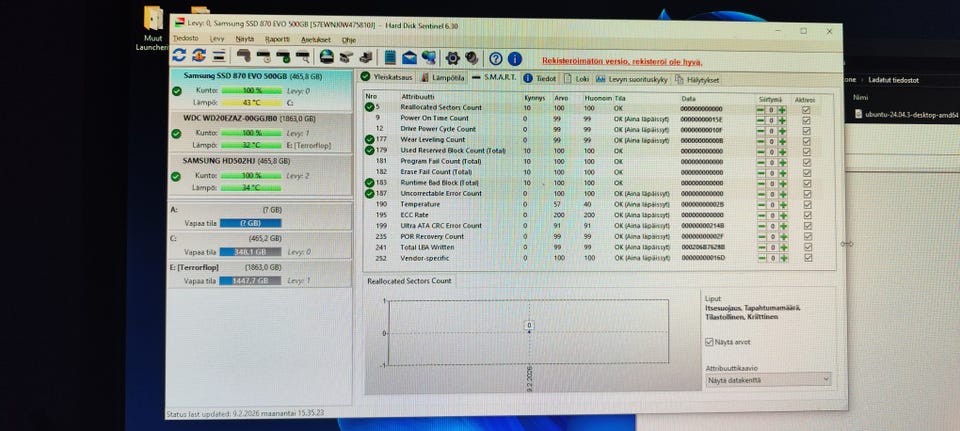Open the Levy menu
This screenshot has width=960, height=431.
coord(217,39)
